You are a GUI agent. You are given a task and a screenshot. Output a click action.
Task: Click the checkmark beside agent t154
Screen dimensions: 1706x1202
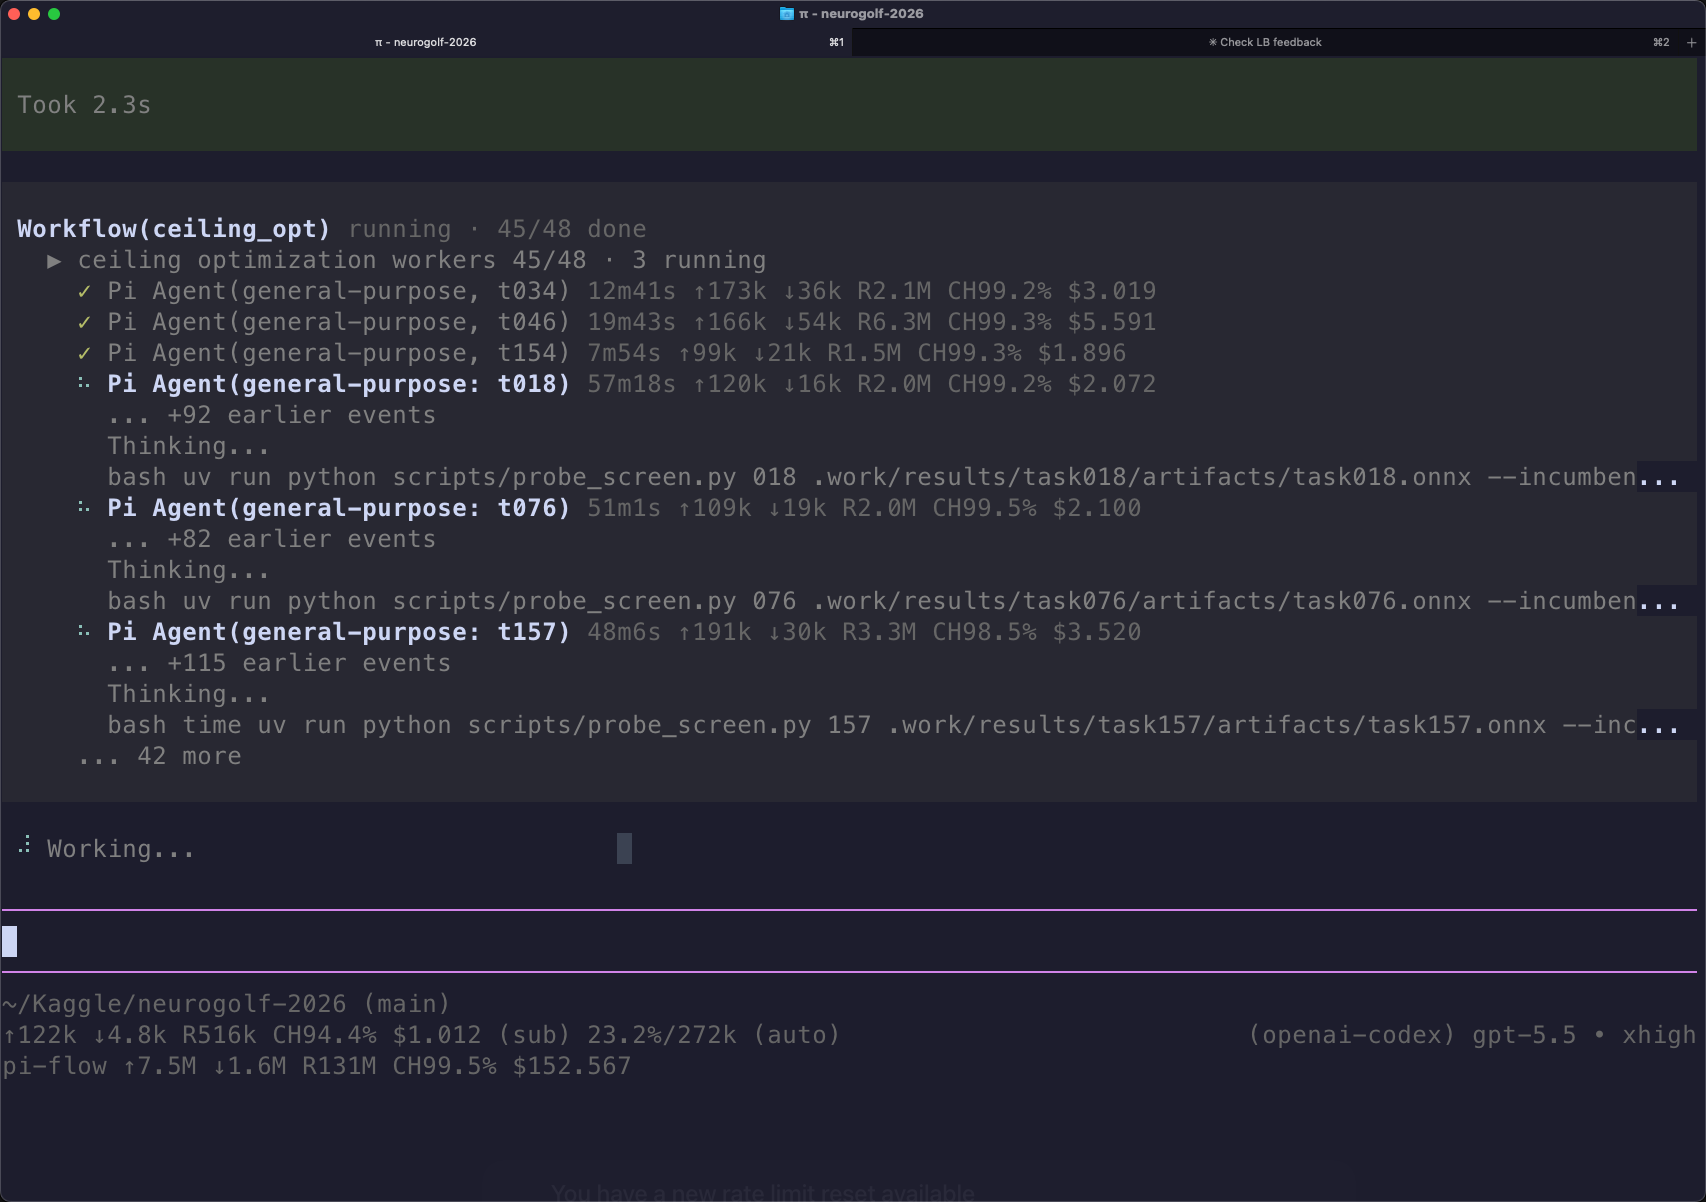(85, 354)
